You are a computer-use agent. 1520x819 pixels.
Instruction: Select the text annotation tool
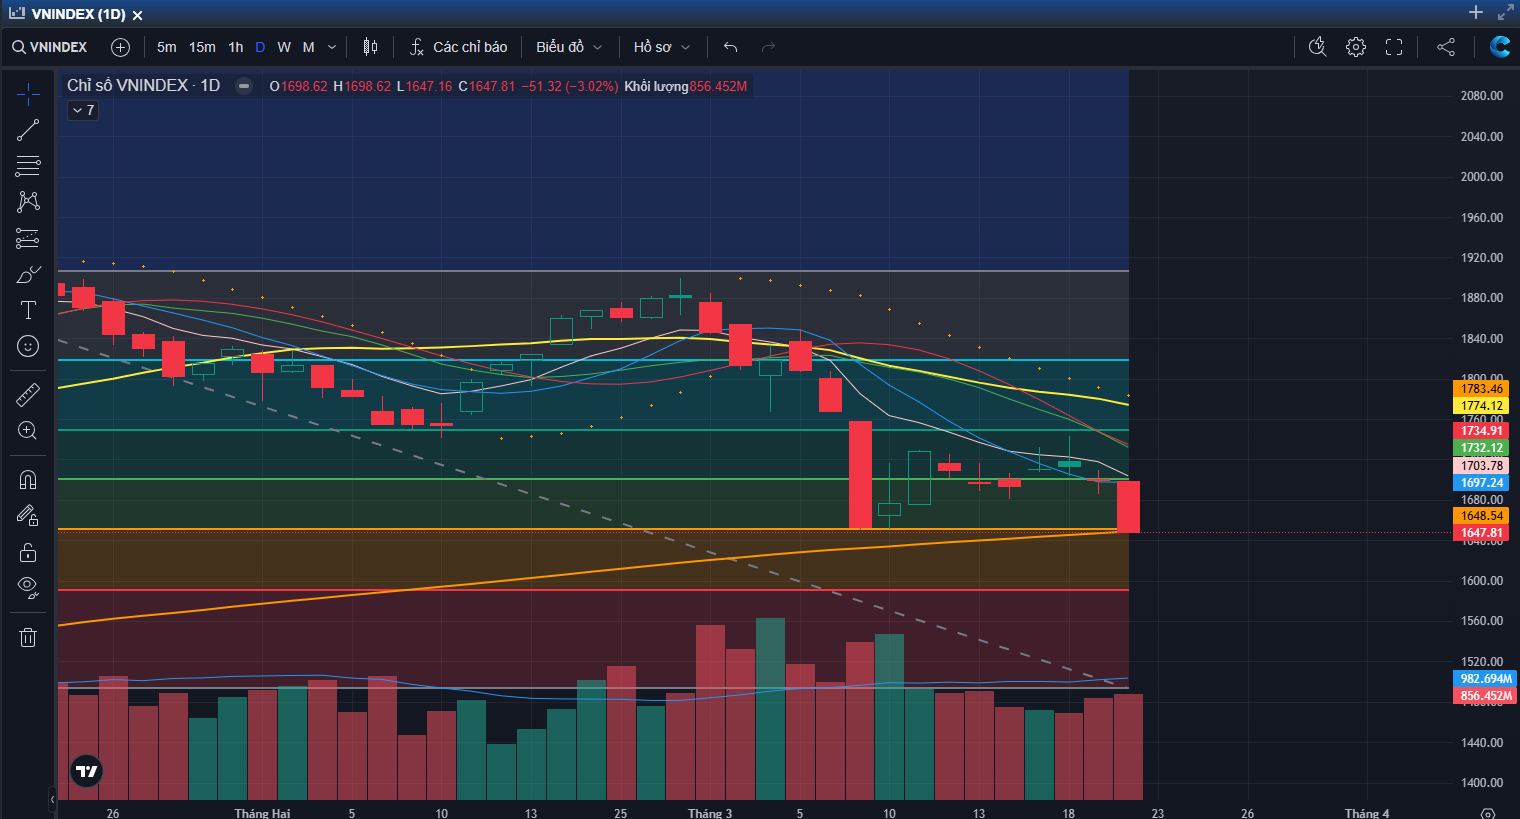[28, 310]
